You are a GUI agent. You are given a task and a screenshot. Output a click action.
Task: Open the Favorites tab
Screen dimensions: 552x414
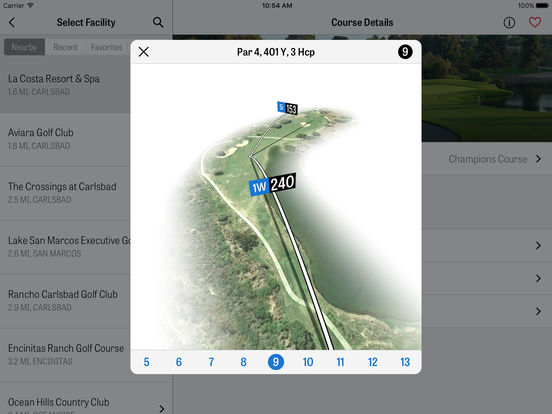107,47
